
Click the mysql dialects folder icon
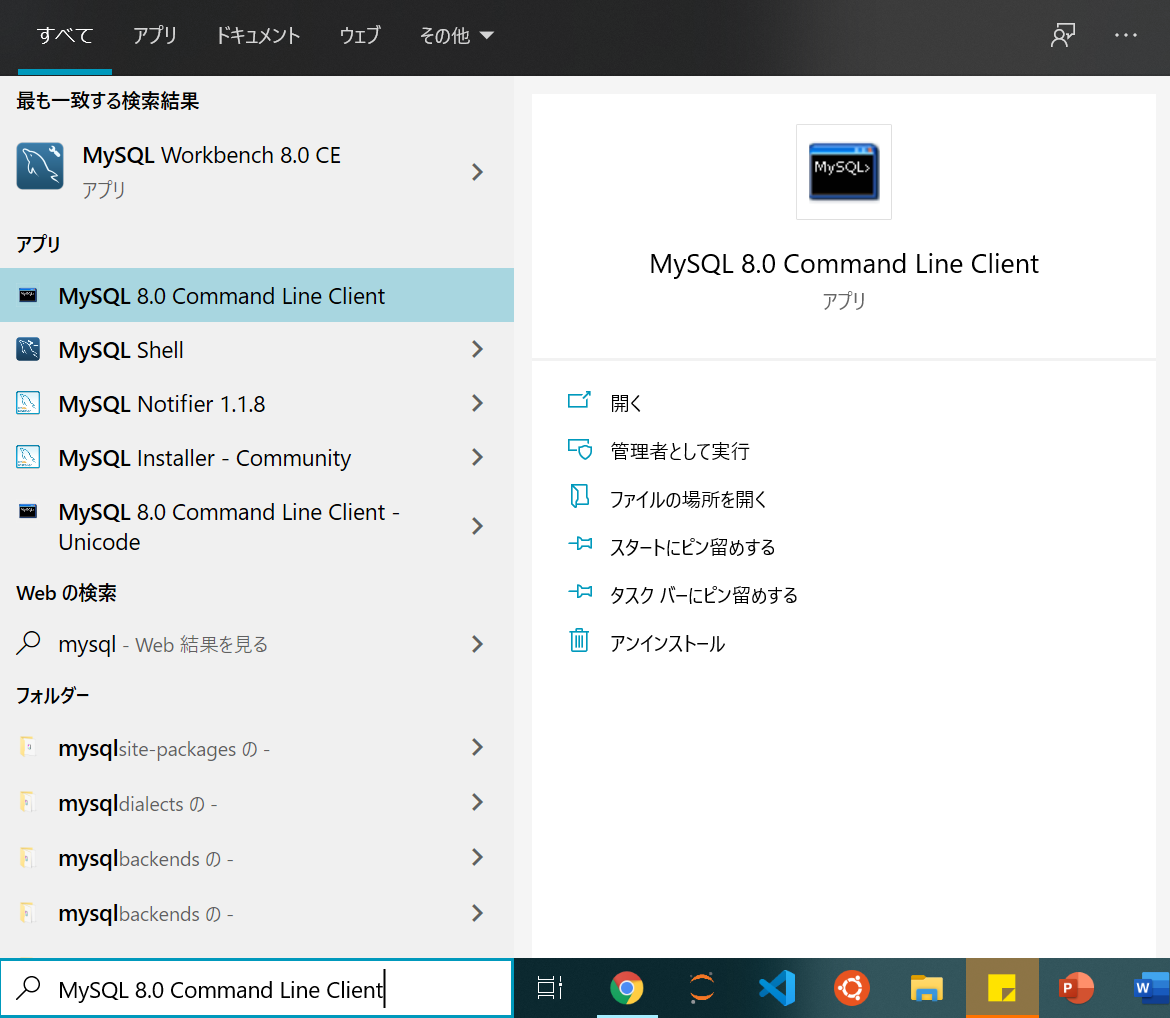28,802
